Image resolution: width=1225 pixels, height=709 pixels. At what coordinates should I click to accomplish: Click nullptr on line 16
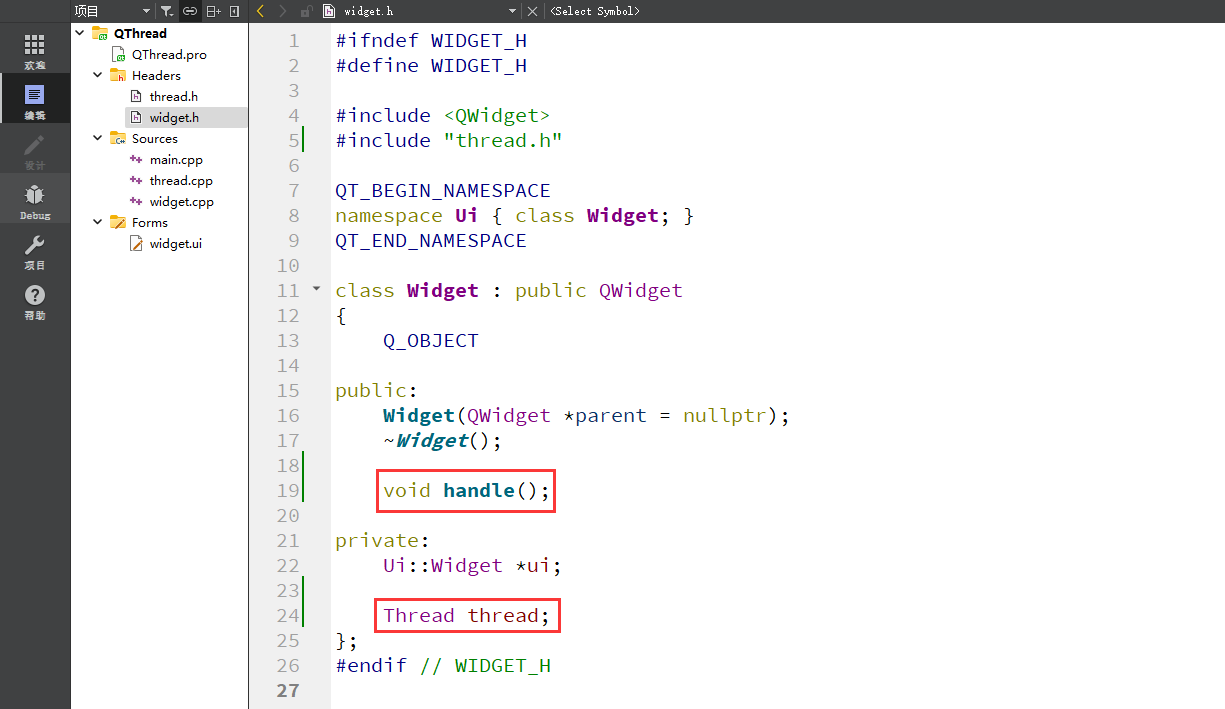pos(724,415)
